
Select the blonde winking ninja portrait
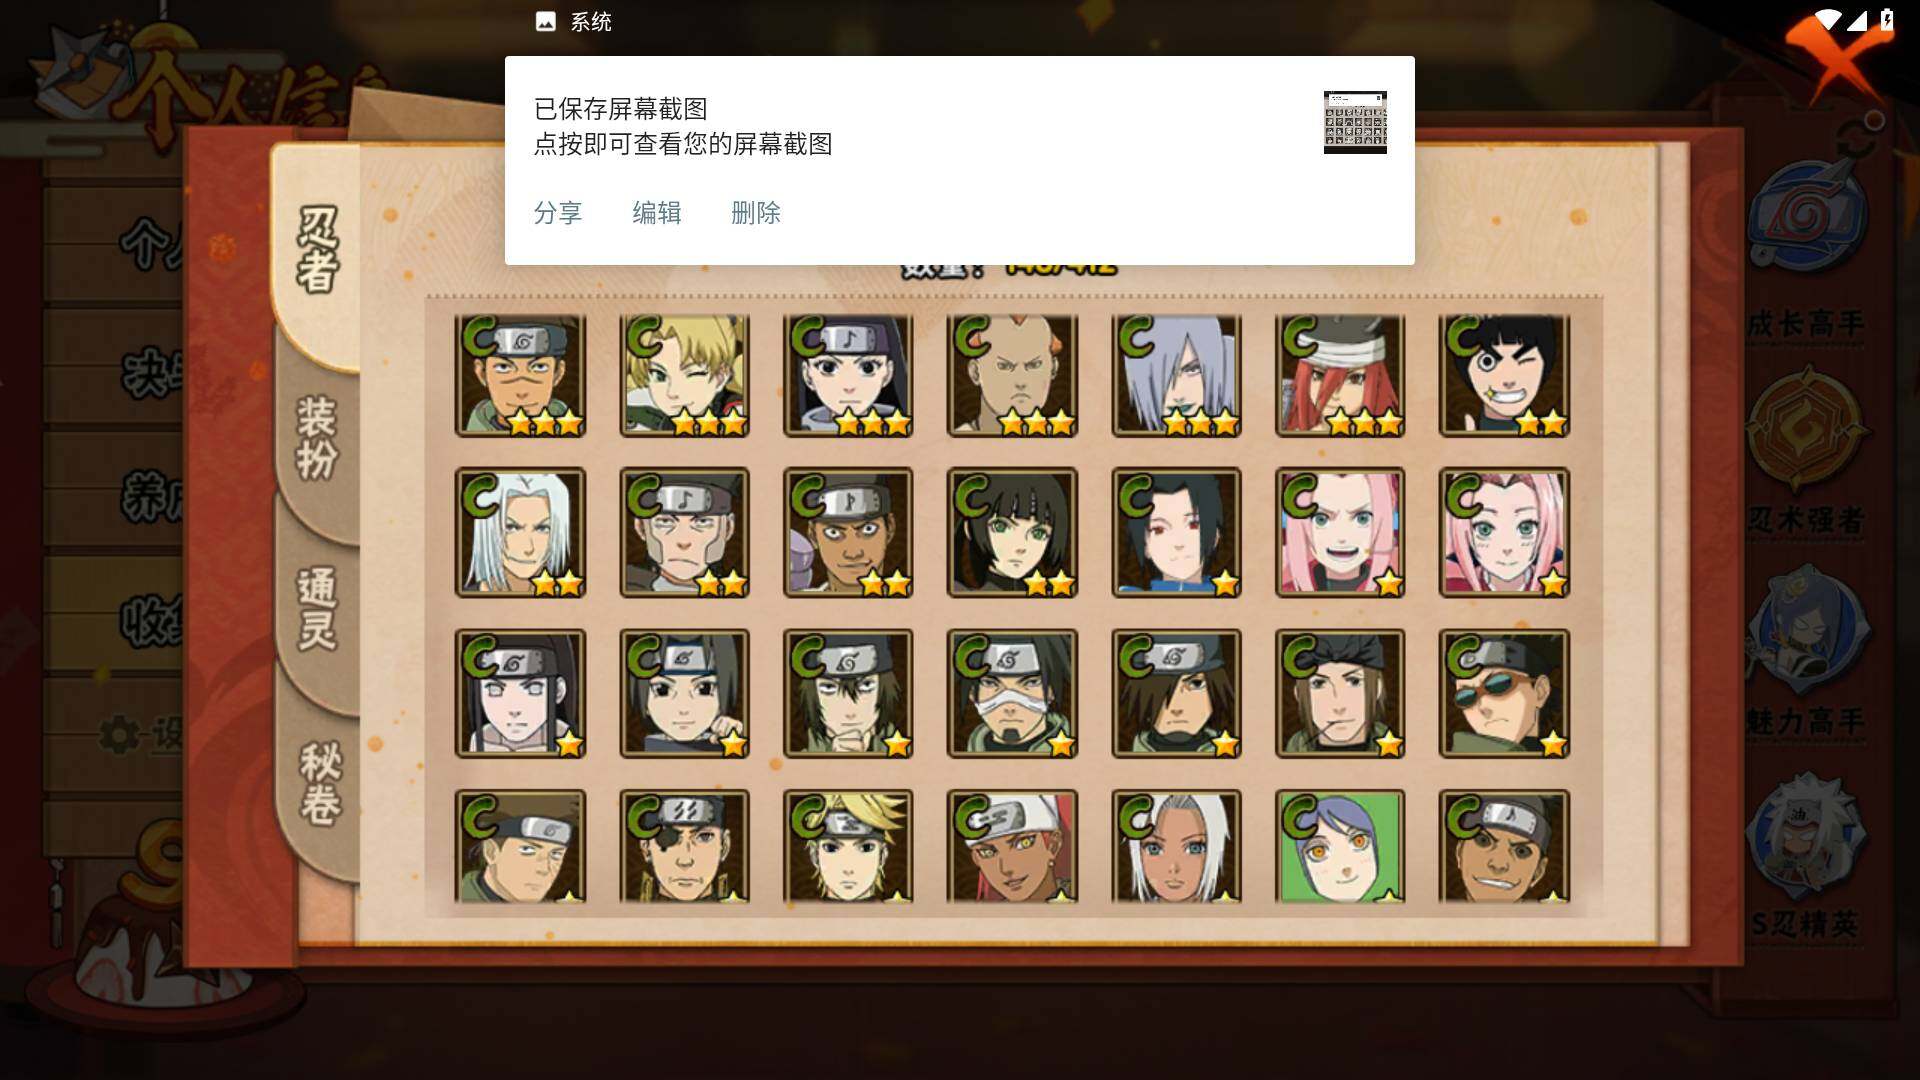[x=684, y=376]
